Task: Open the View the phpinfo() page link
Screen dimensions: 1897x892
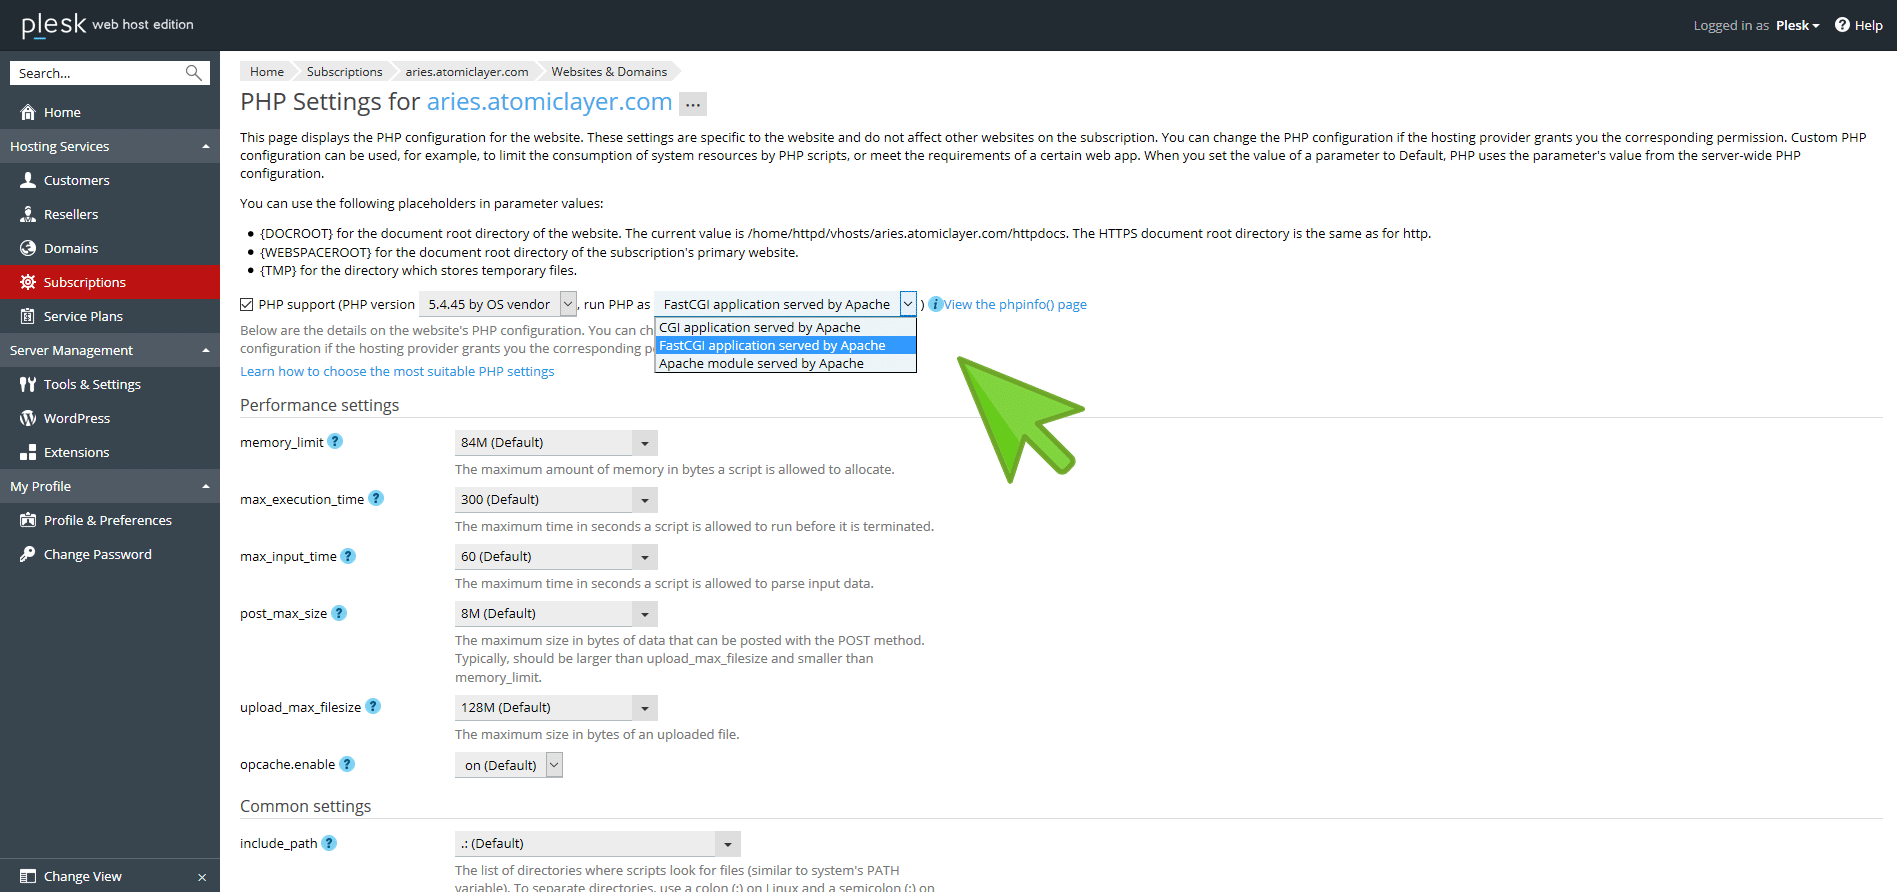Action: (x=1015, y=305)
